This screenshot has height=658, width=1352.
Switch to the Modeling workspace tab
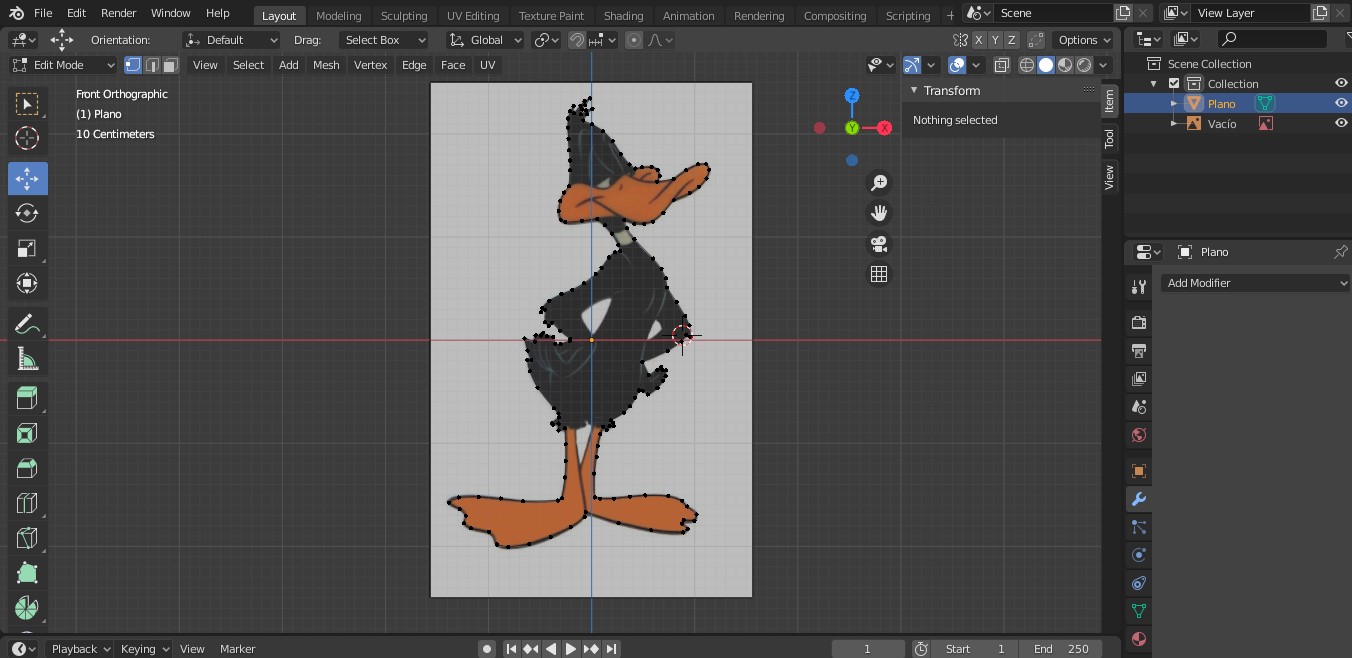[338, 16]
